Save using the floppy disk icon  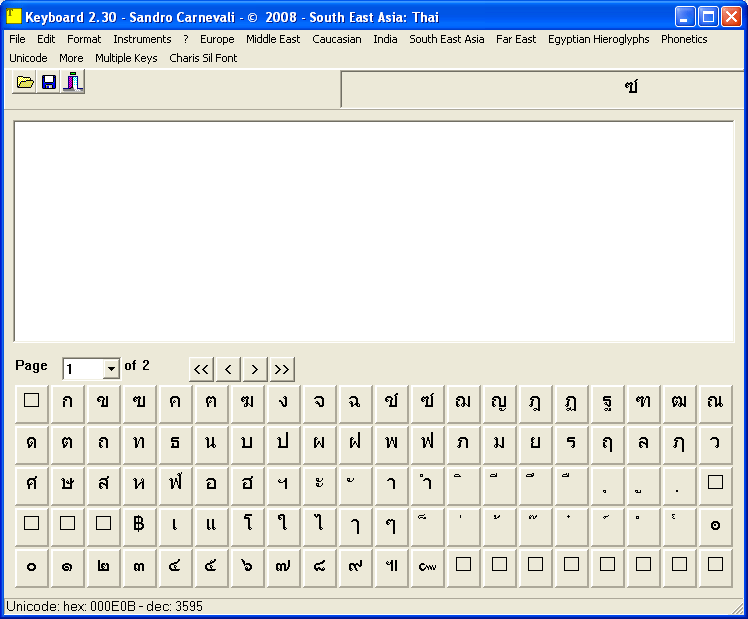(x=49, y=82)
